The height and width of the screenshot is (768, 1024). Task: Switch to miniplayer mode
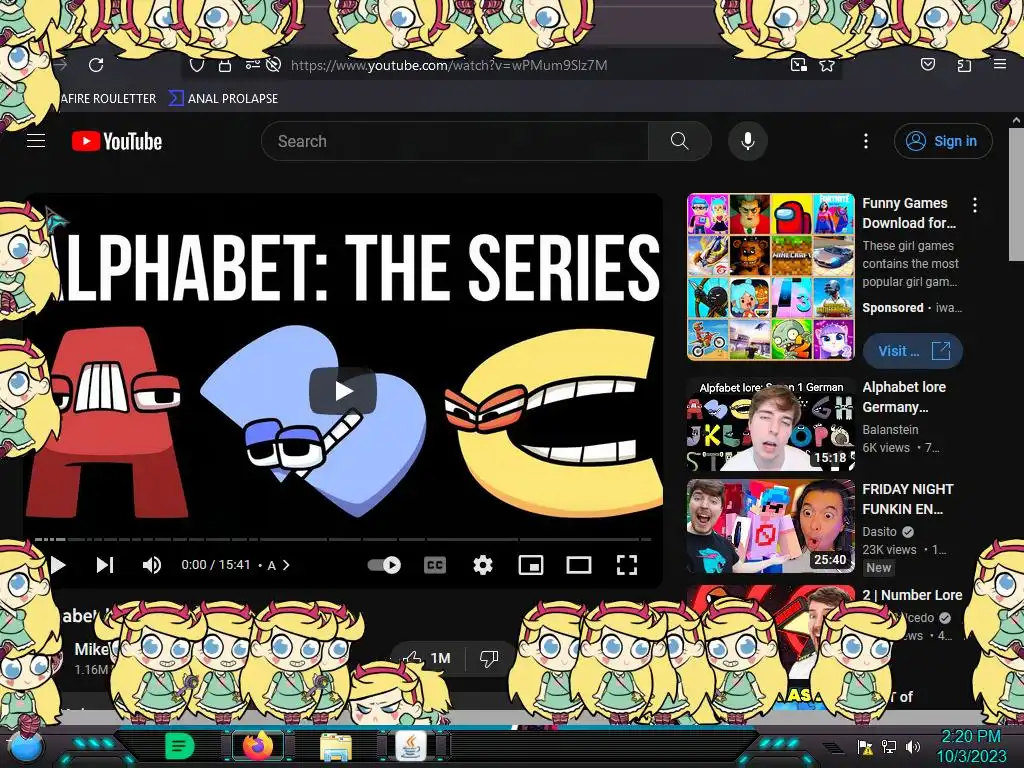(x=530, y=565)
